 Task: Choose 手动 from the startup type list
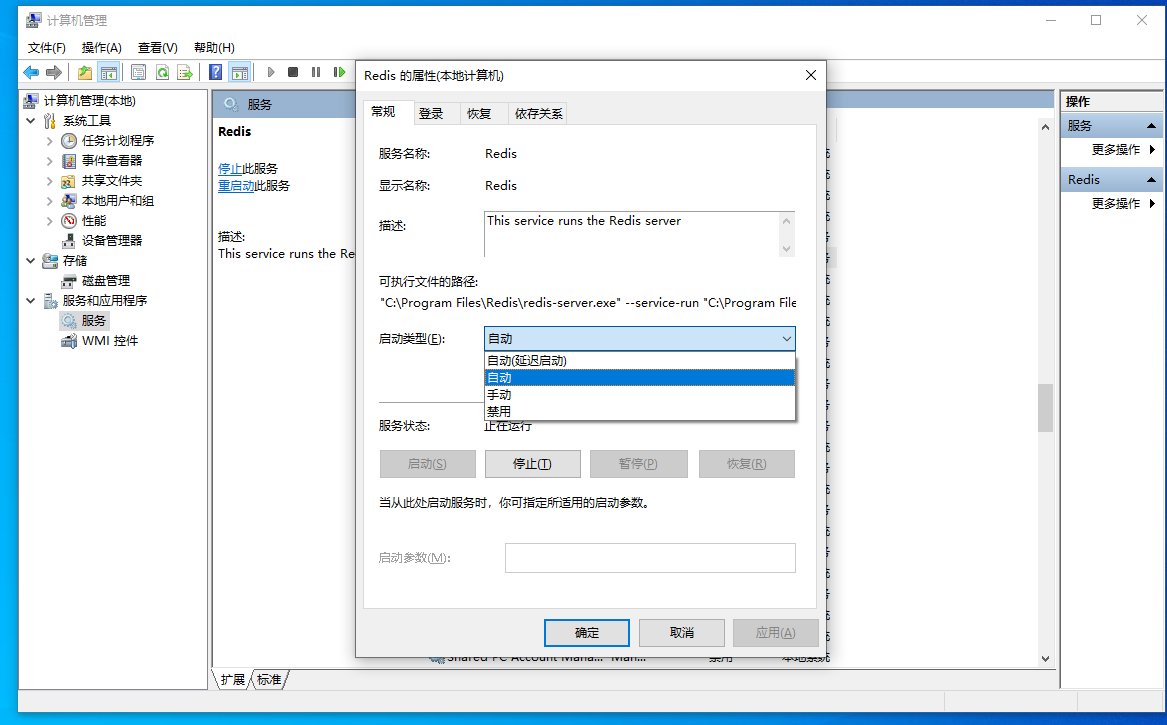coord(499,395)
